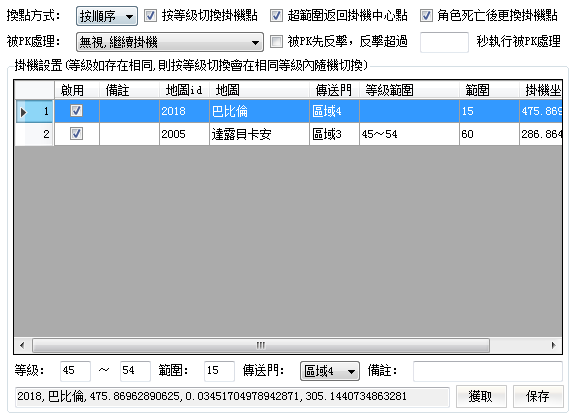Screen dimensions: 569x420
Task: Uncheck the 啟用 box for 巴比倫 row
Action: pyautogui.click(x=76, y=111)
